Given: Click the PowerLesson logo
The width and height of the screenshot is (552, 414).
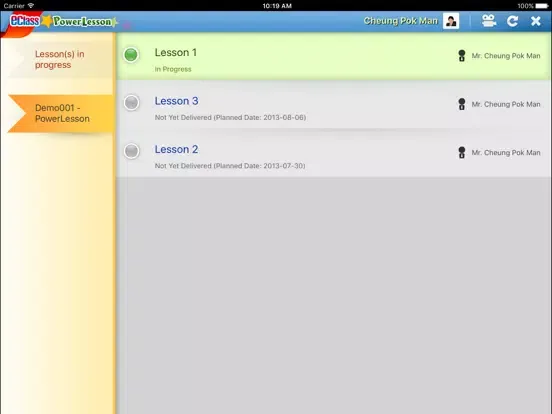Looking at the screenshot, I should coord(82,22).
